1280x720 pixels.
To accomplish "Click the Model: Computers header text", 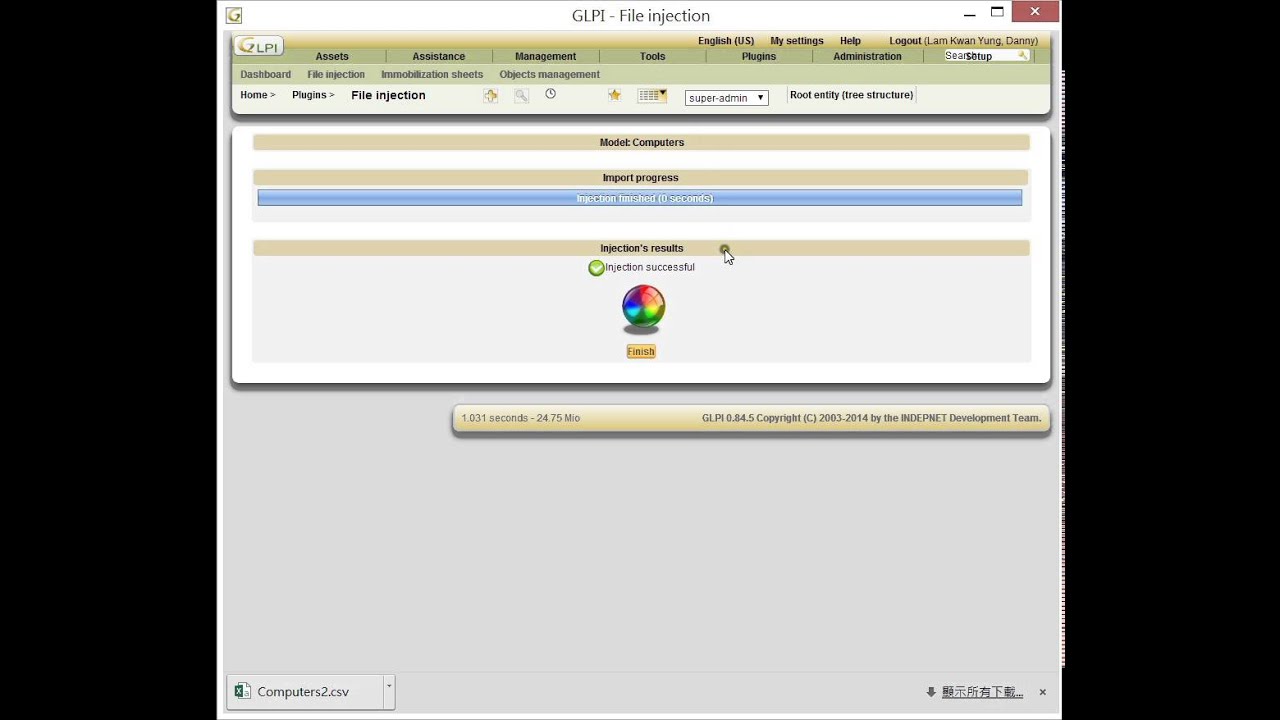I will click(641, 142).
